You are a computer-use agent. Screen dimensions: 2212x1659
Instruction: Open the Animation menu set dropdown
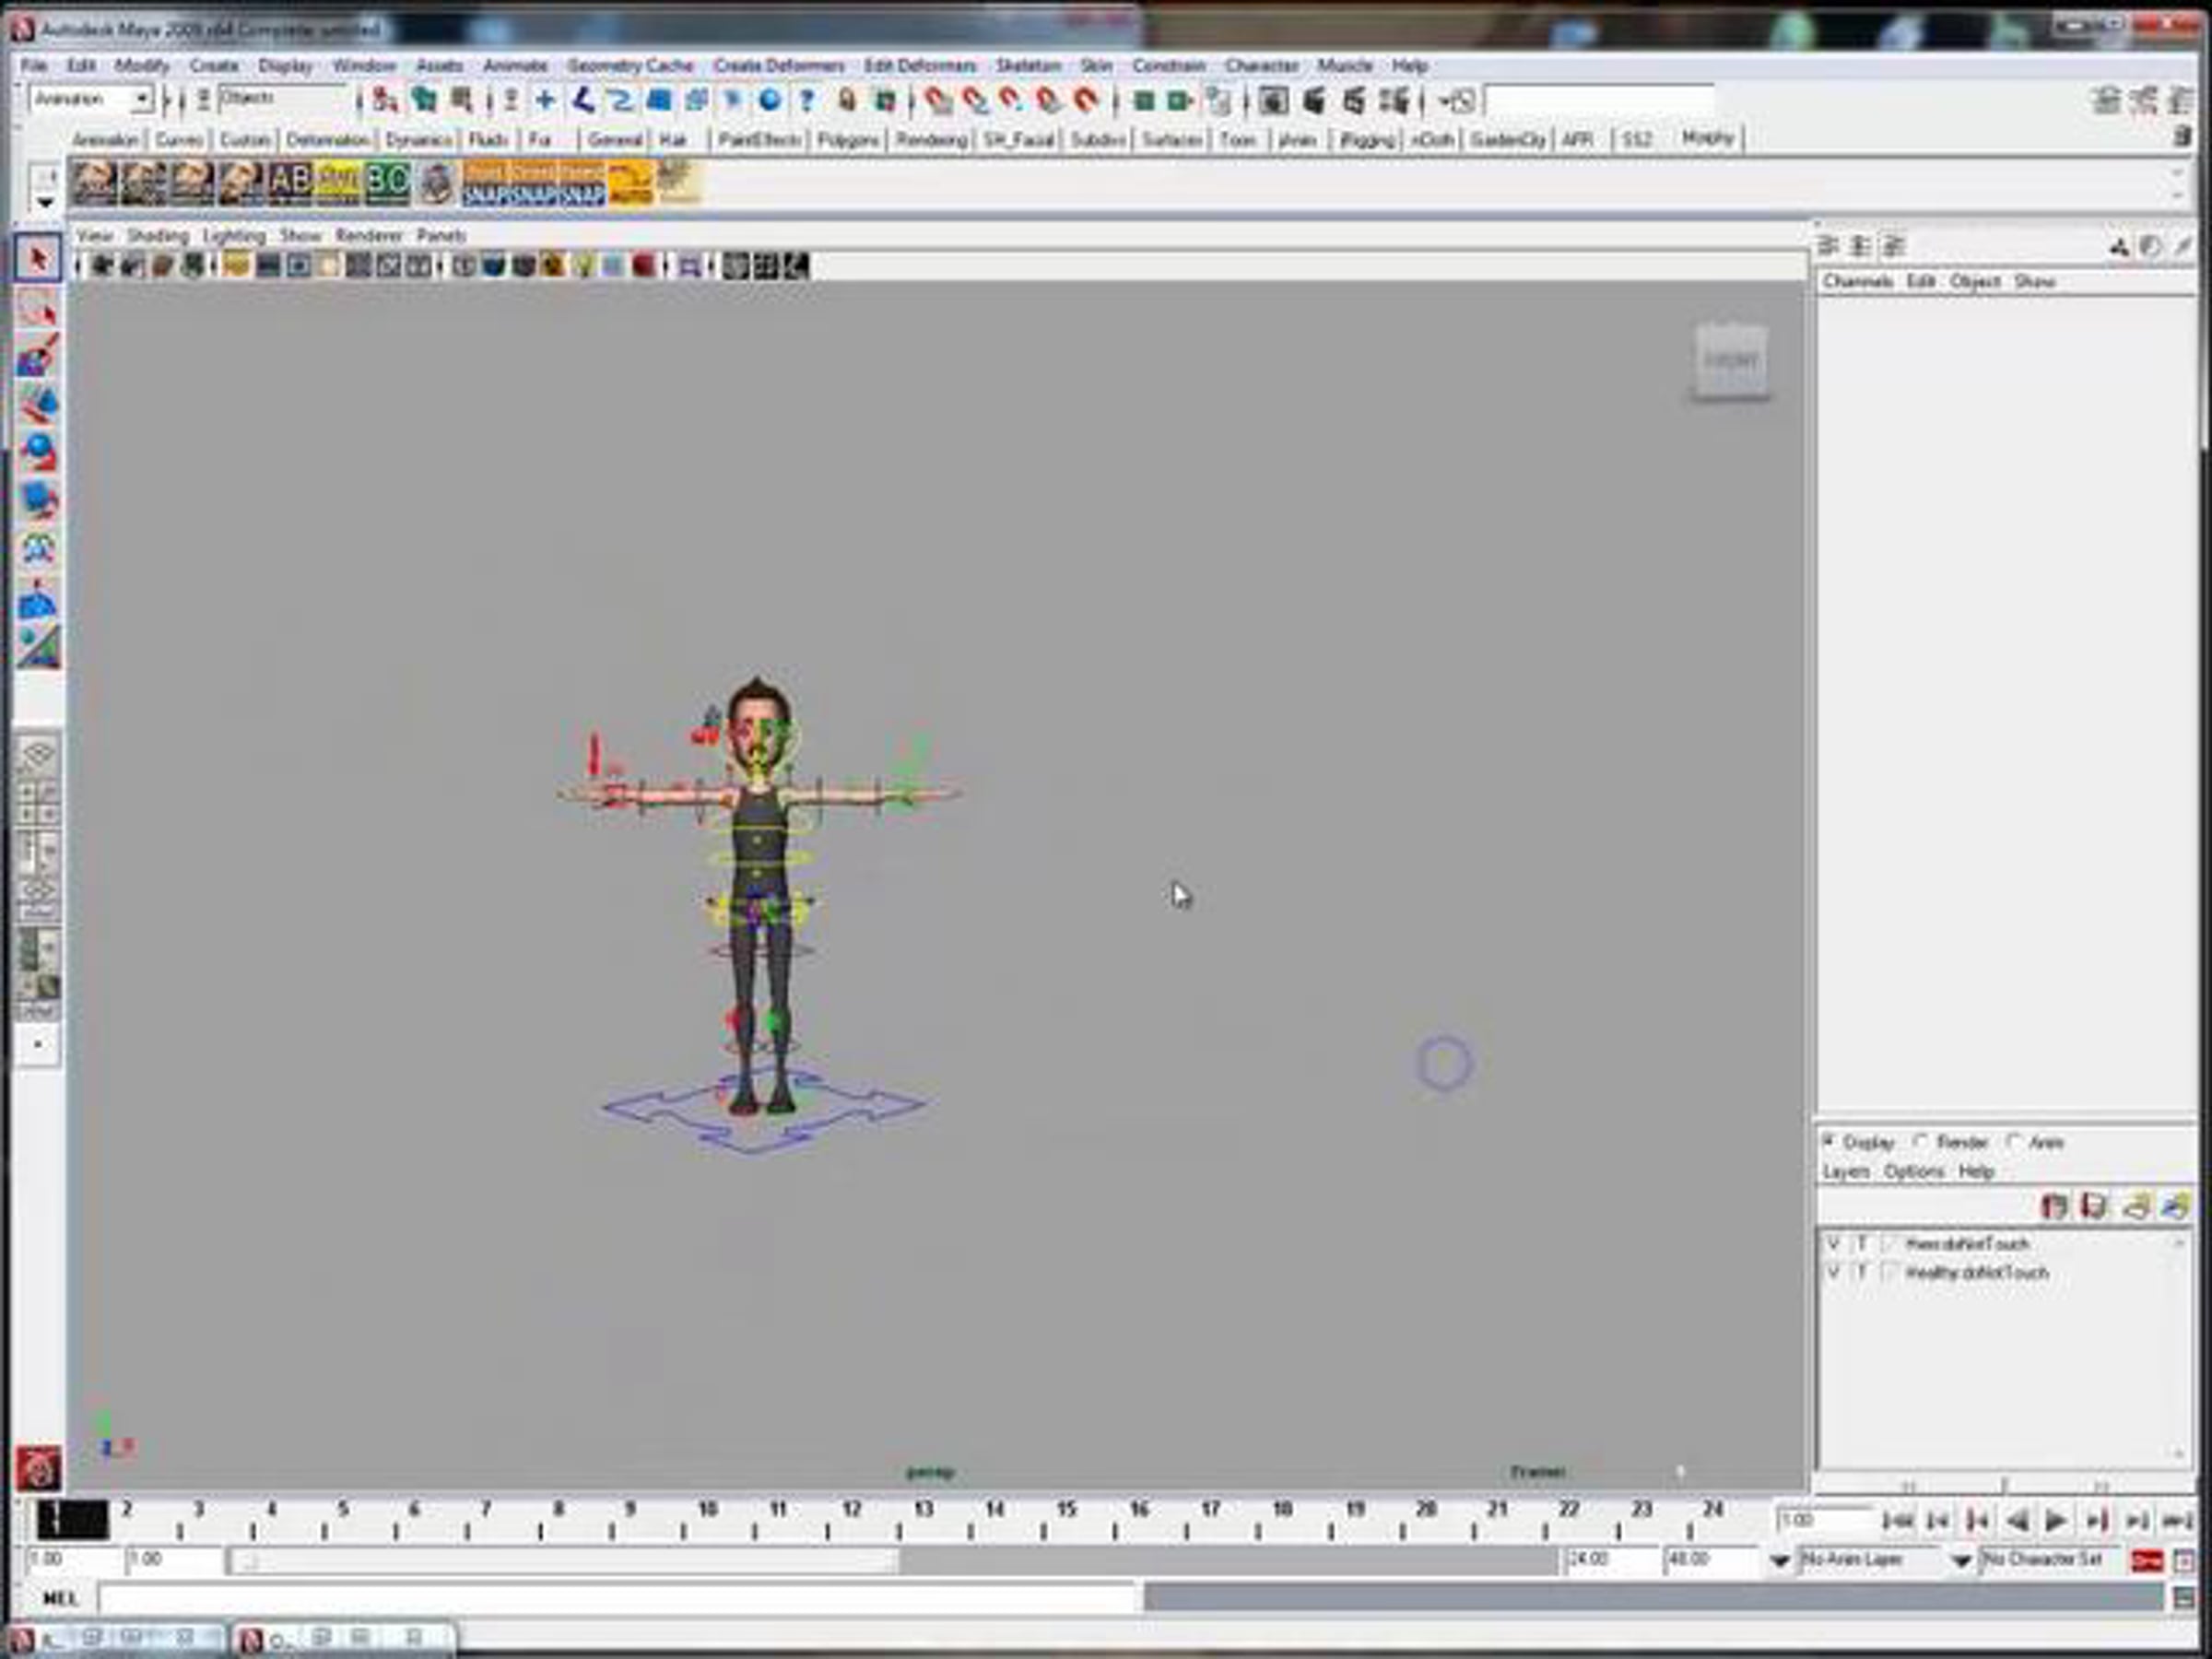point(142,99)
